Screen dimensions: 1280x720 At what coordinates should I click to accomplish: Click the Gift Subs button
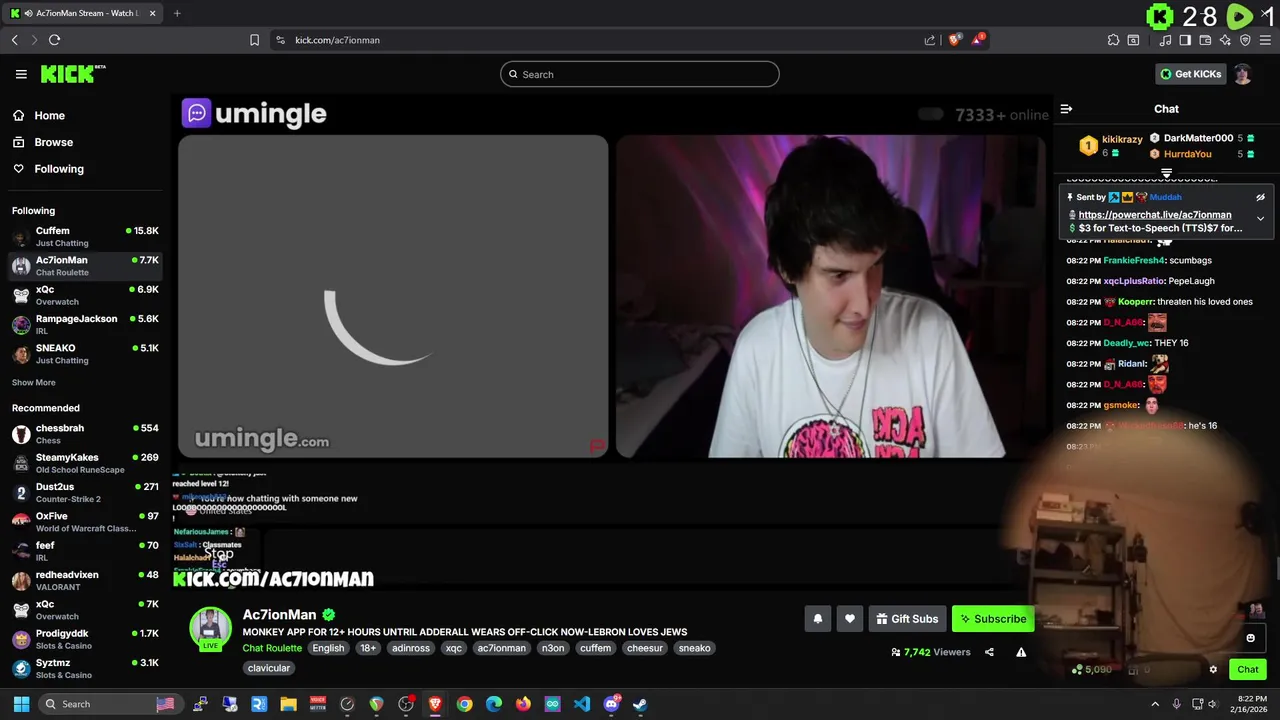pyautogui.click(x=907, y=619)
